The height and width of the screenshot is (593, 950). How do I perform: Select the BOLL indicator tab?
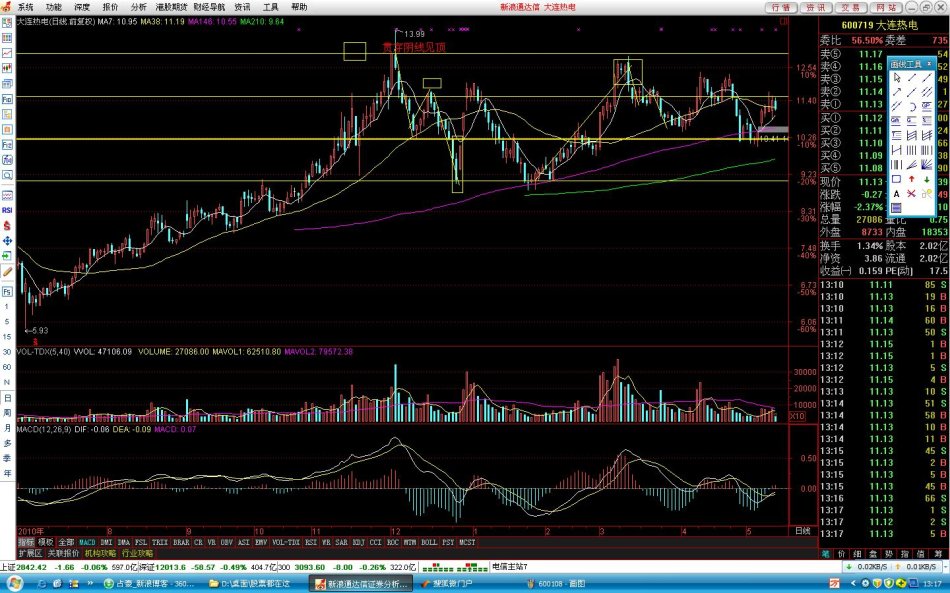point(427,542)
